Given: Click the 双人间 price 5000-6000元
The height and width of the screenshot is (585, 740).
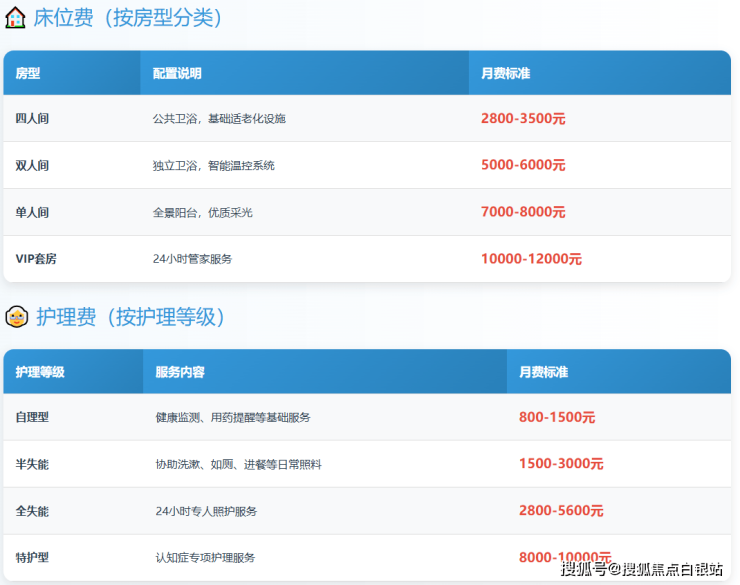Looking at the screenshot, I should pyautogui.click(x=523, y=165).
